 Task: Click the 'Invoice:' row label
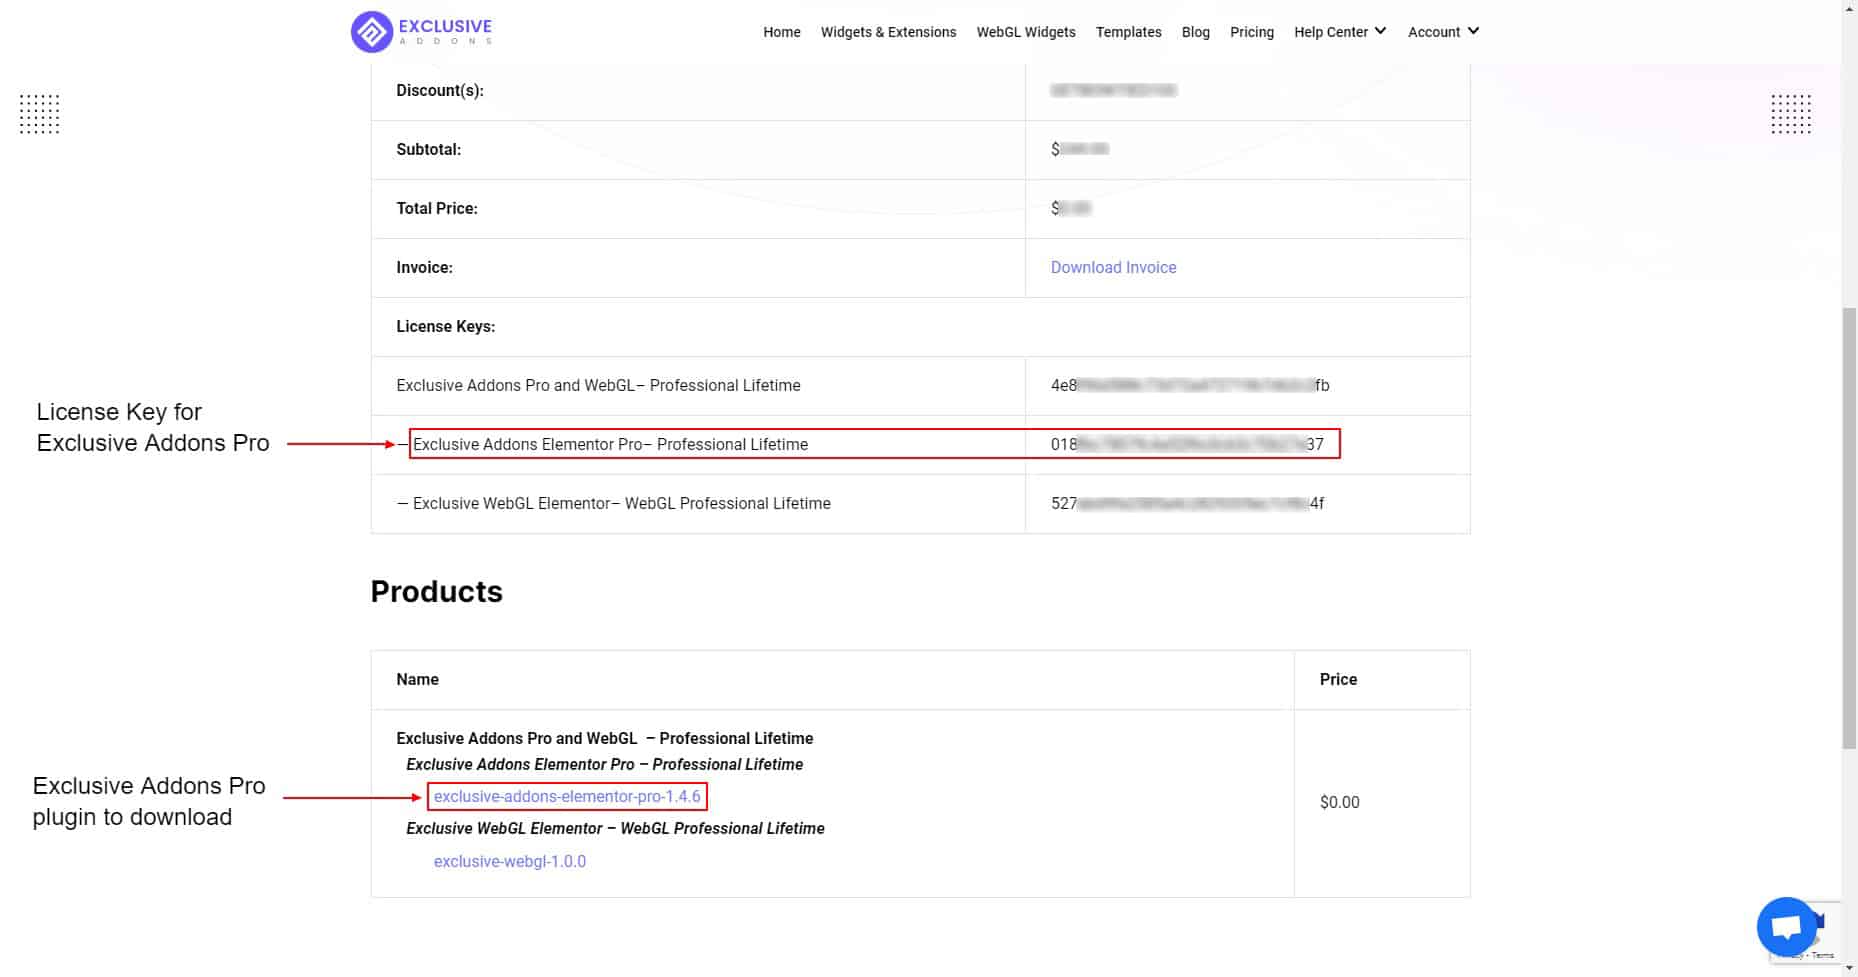(x=424, y=267)
